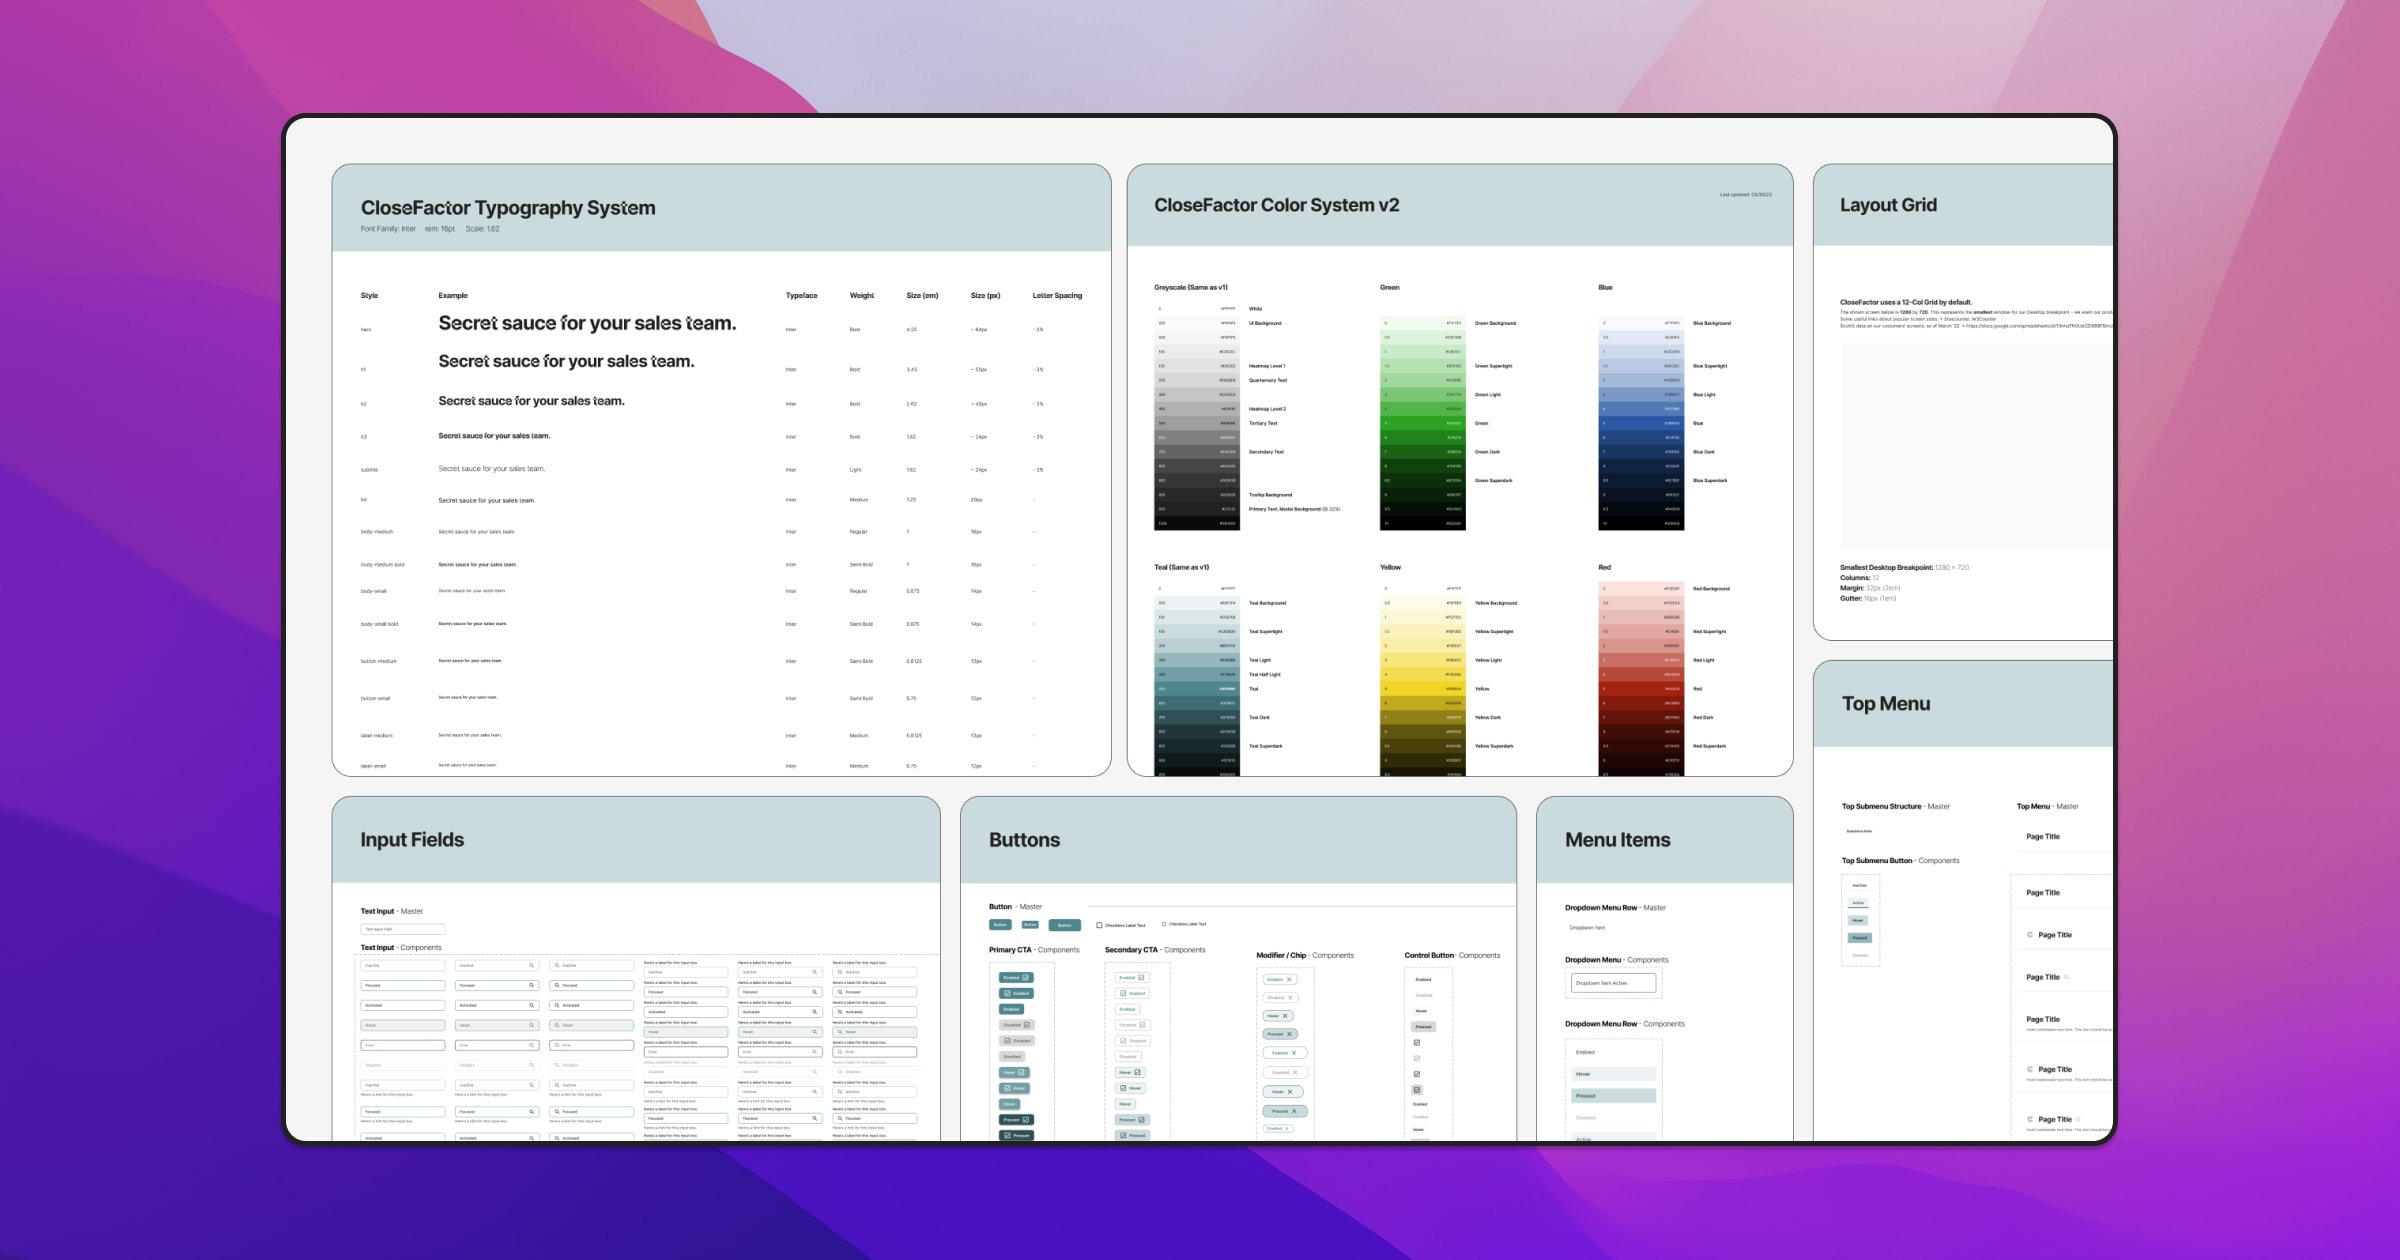Image resolution: width=2400 pixels, height=1260 pixels.
Task: Click logo icon beside Page Title lacking subheader
Action: pos(2030,935)
